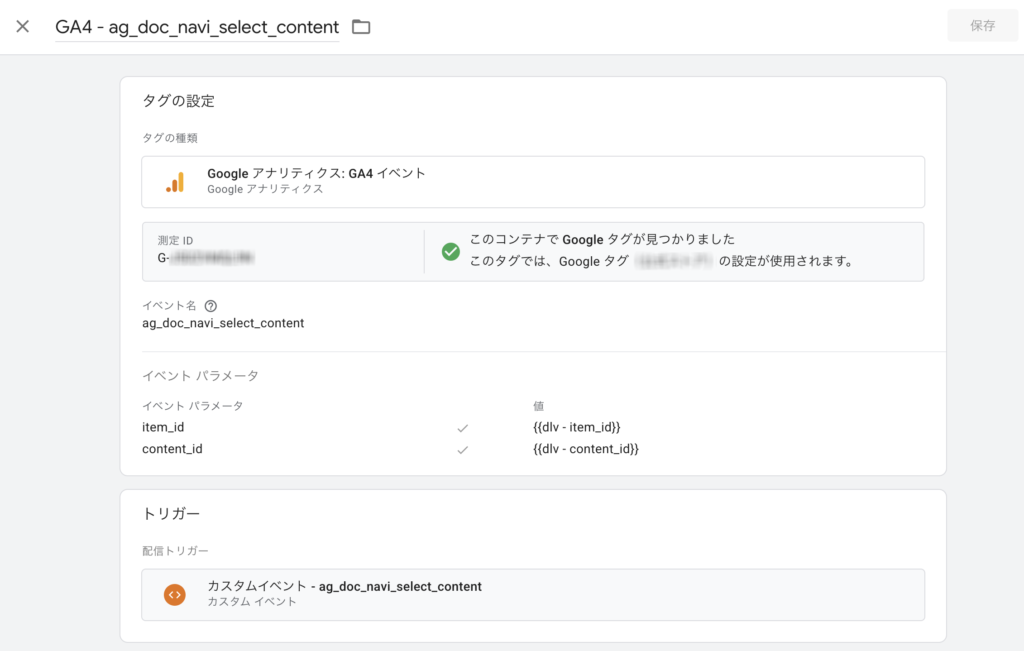This screenshot has width=1024, height=651.
Task: Click the Google Analytics bar chart icon
Action: pos(175,181)
